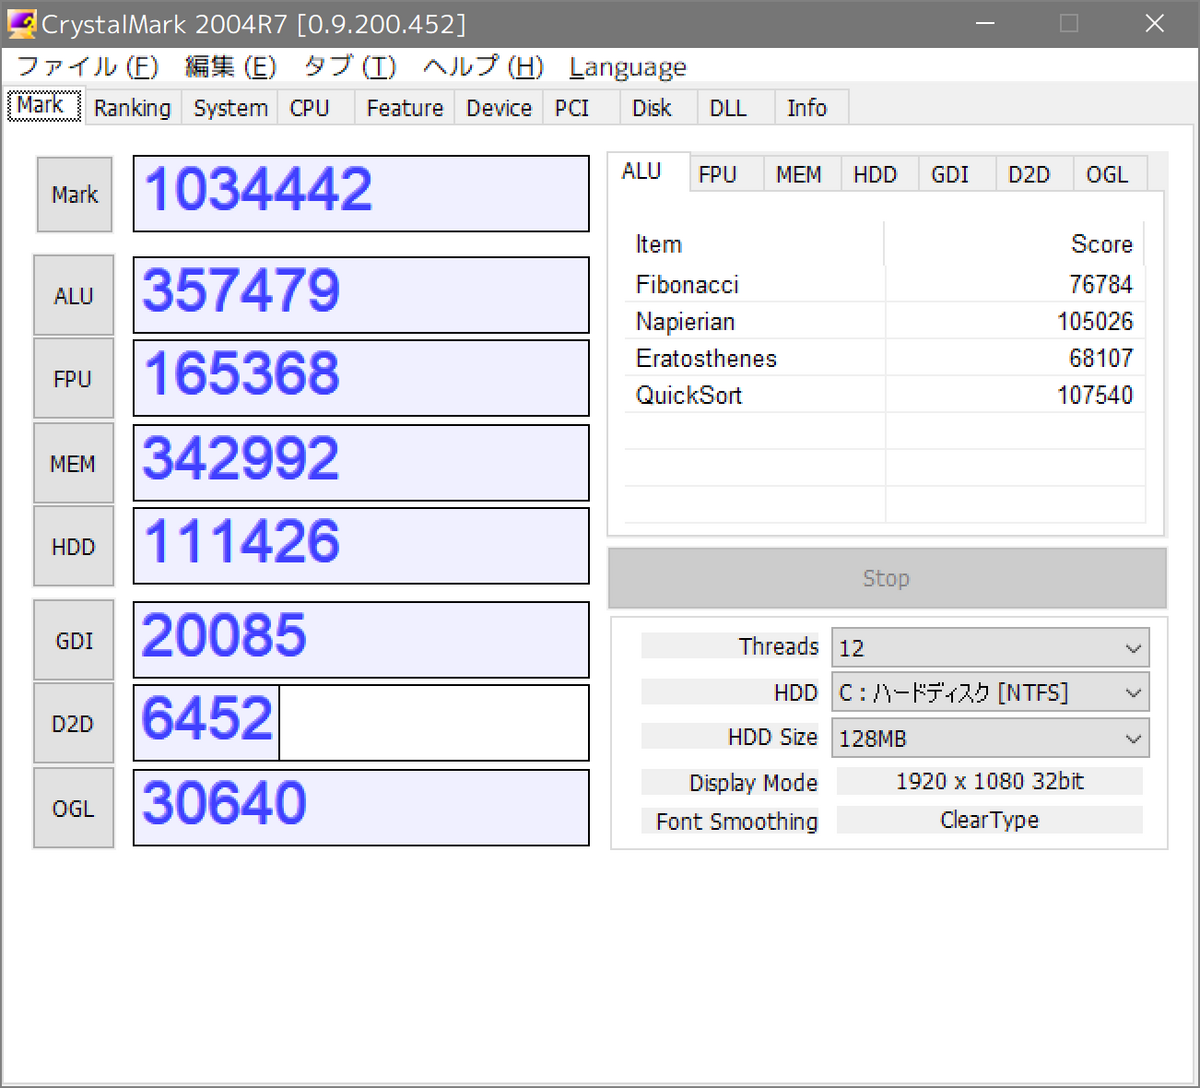Select the FPU results tab

(726, 174)
